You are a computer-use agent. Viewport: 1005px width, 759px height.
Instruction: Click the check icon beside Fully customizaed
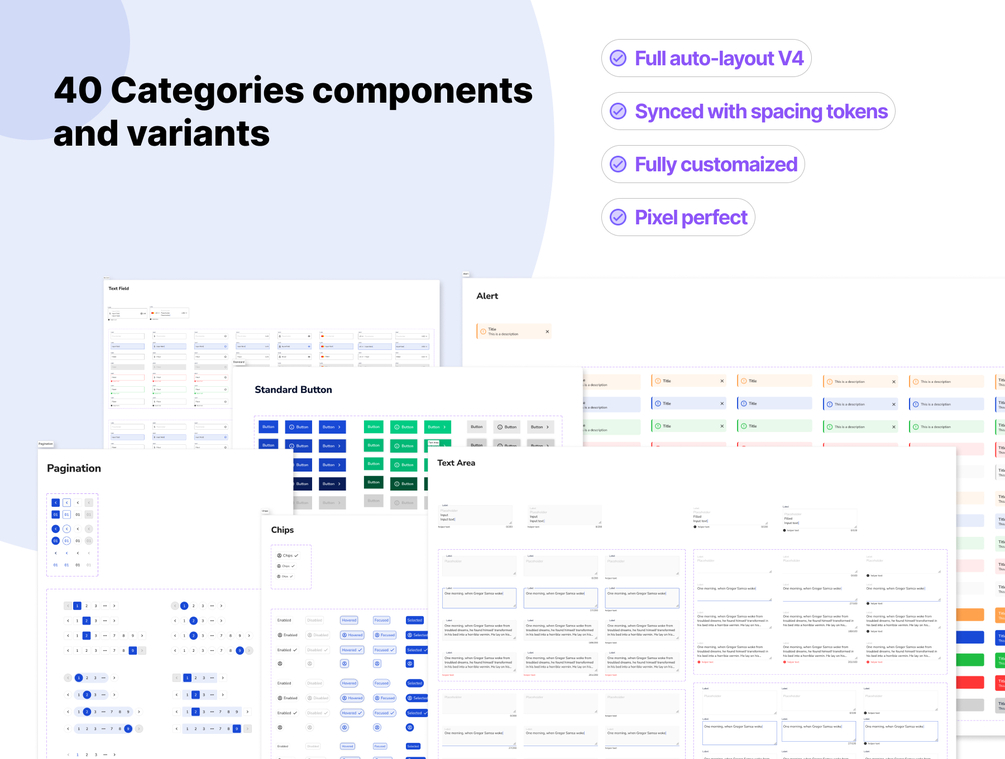point(618,165)
